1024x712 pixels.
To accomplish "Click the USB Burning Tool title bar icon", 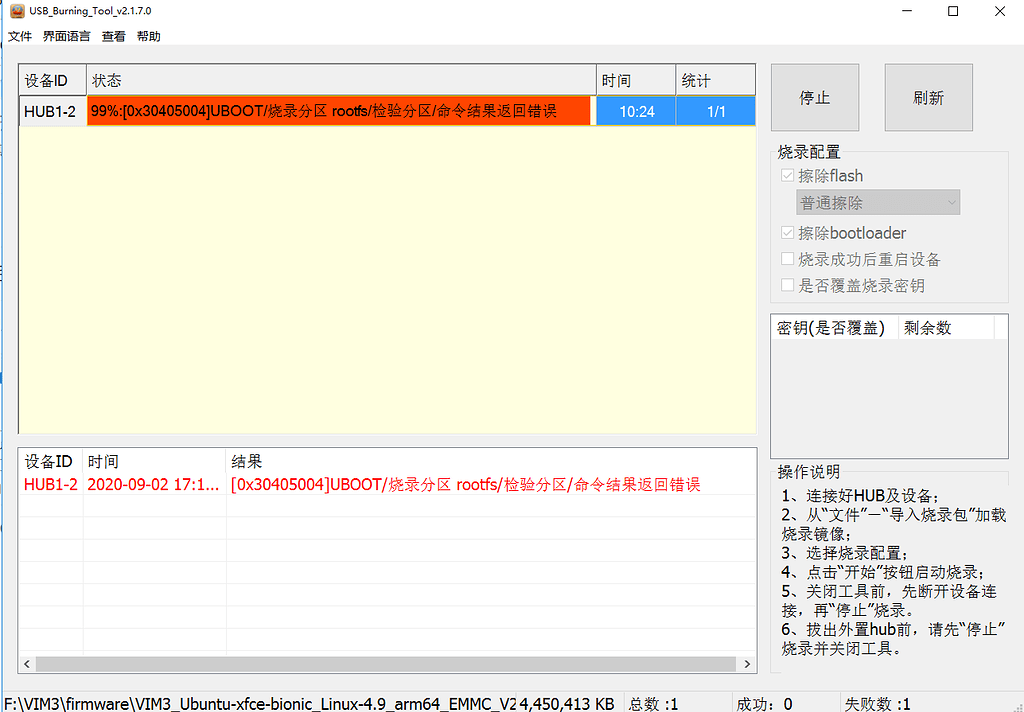I will tap(16, 11).
